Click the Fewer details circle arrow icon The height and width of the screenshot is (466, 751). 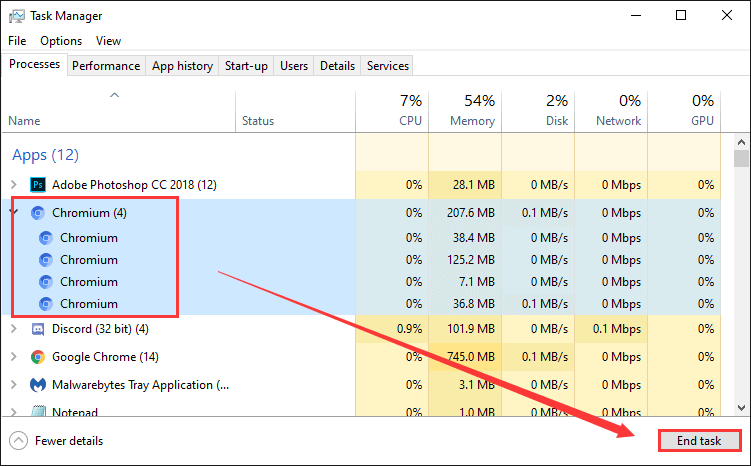tap(18, 441)
